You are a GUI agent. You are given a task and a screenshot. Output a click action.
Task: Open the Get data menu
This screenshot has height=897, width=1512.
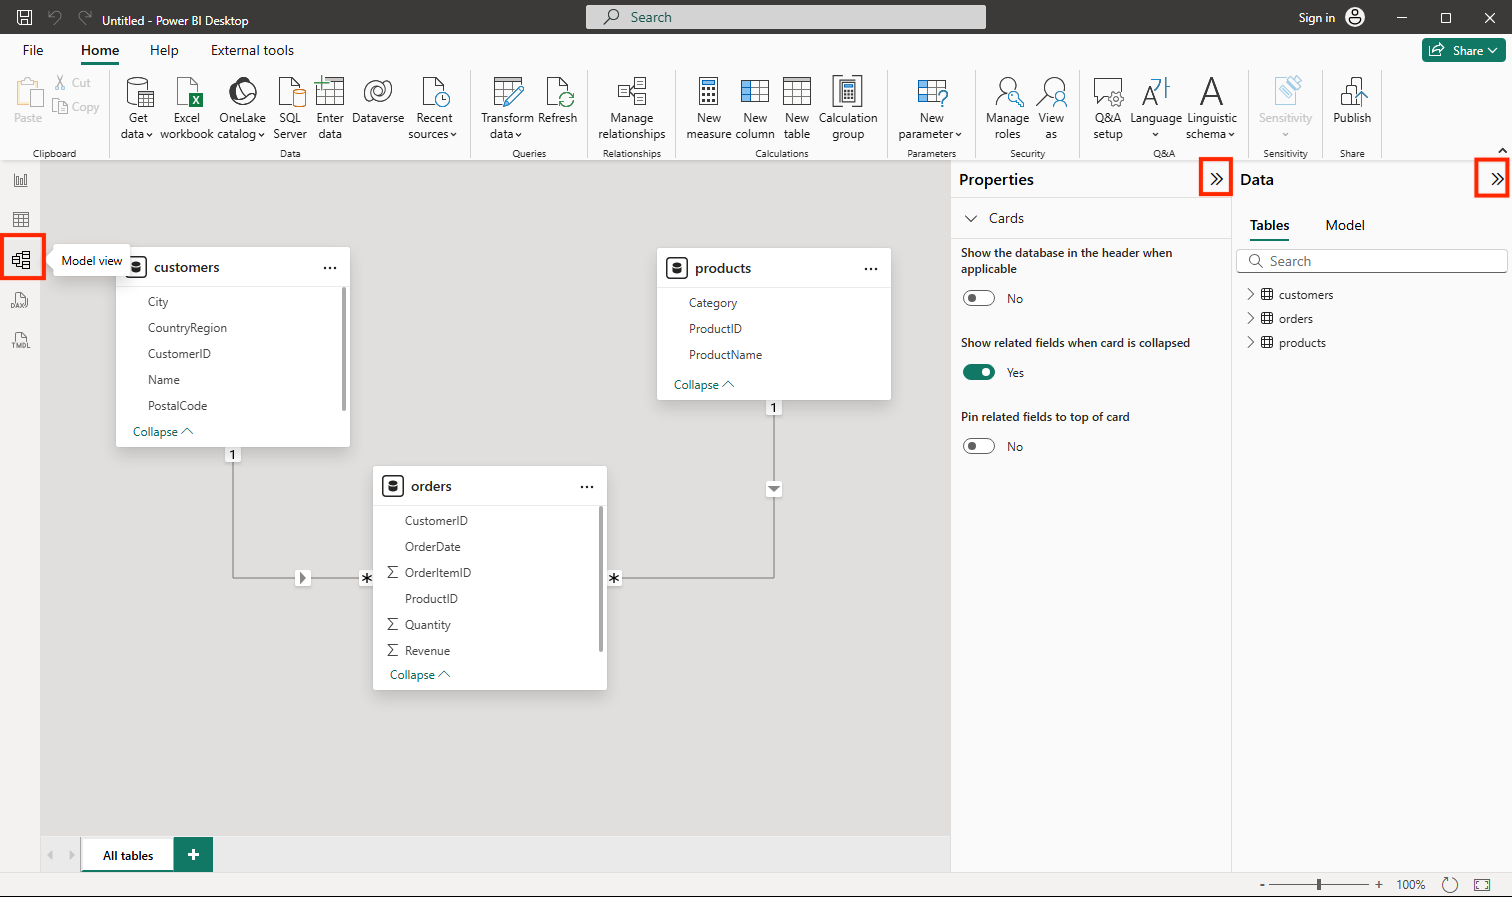[138, 108]
